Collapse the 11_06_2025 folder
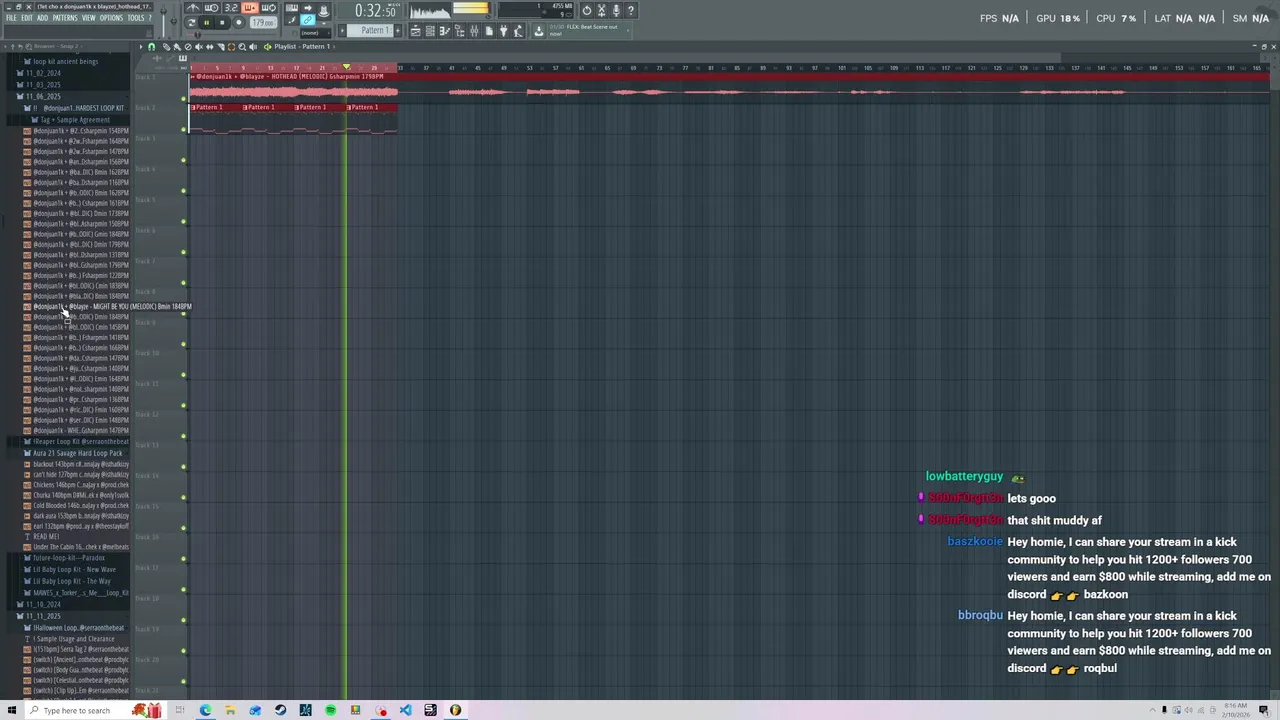The width and height of the screenshot is (1280, 720). 42,96
